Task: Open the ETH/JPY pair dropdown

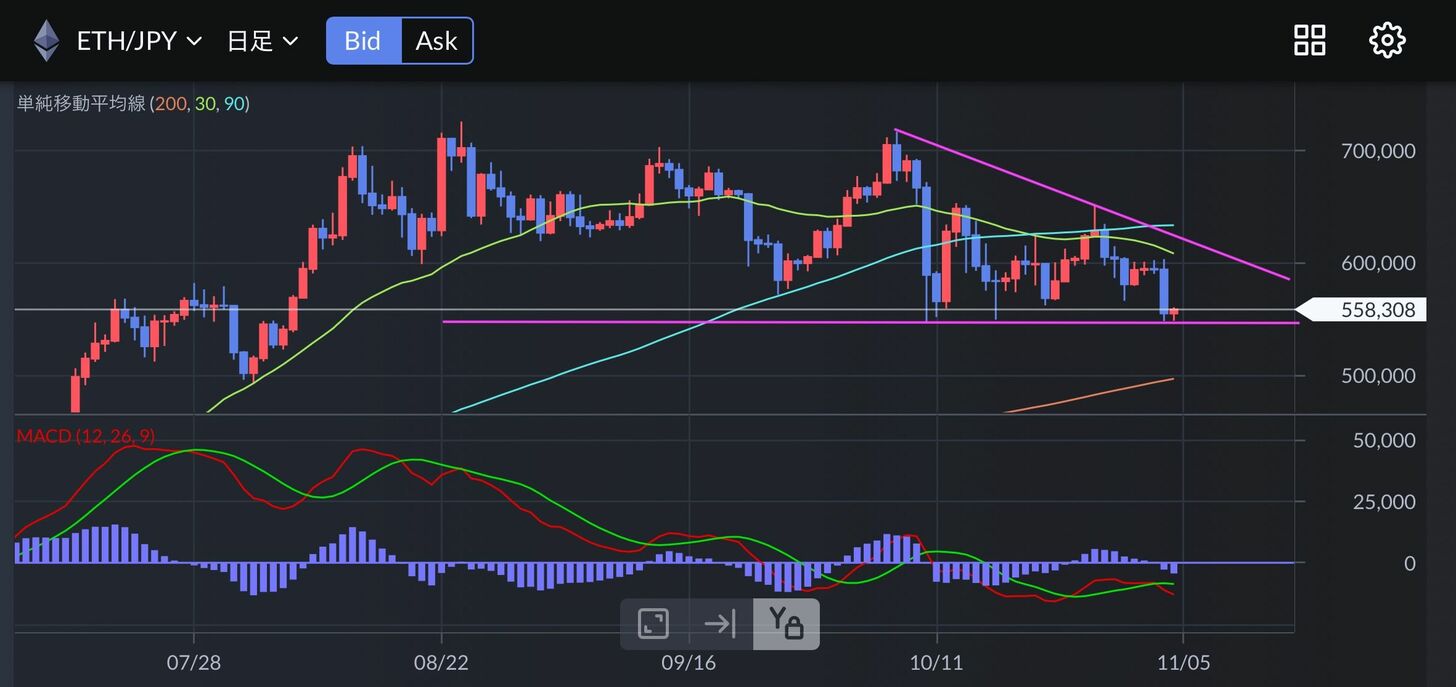Action: (x=139, y=41)
